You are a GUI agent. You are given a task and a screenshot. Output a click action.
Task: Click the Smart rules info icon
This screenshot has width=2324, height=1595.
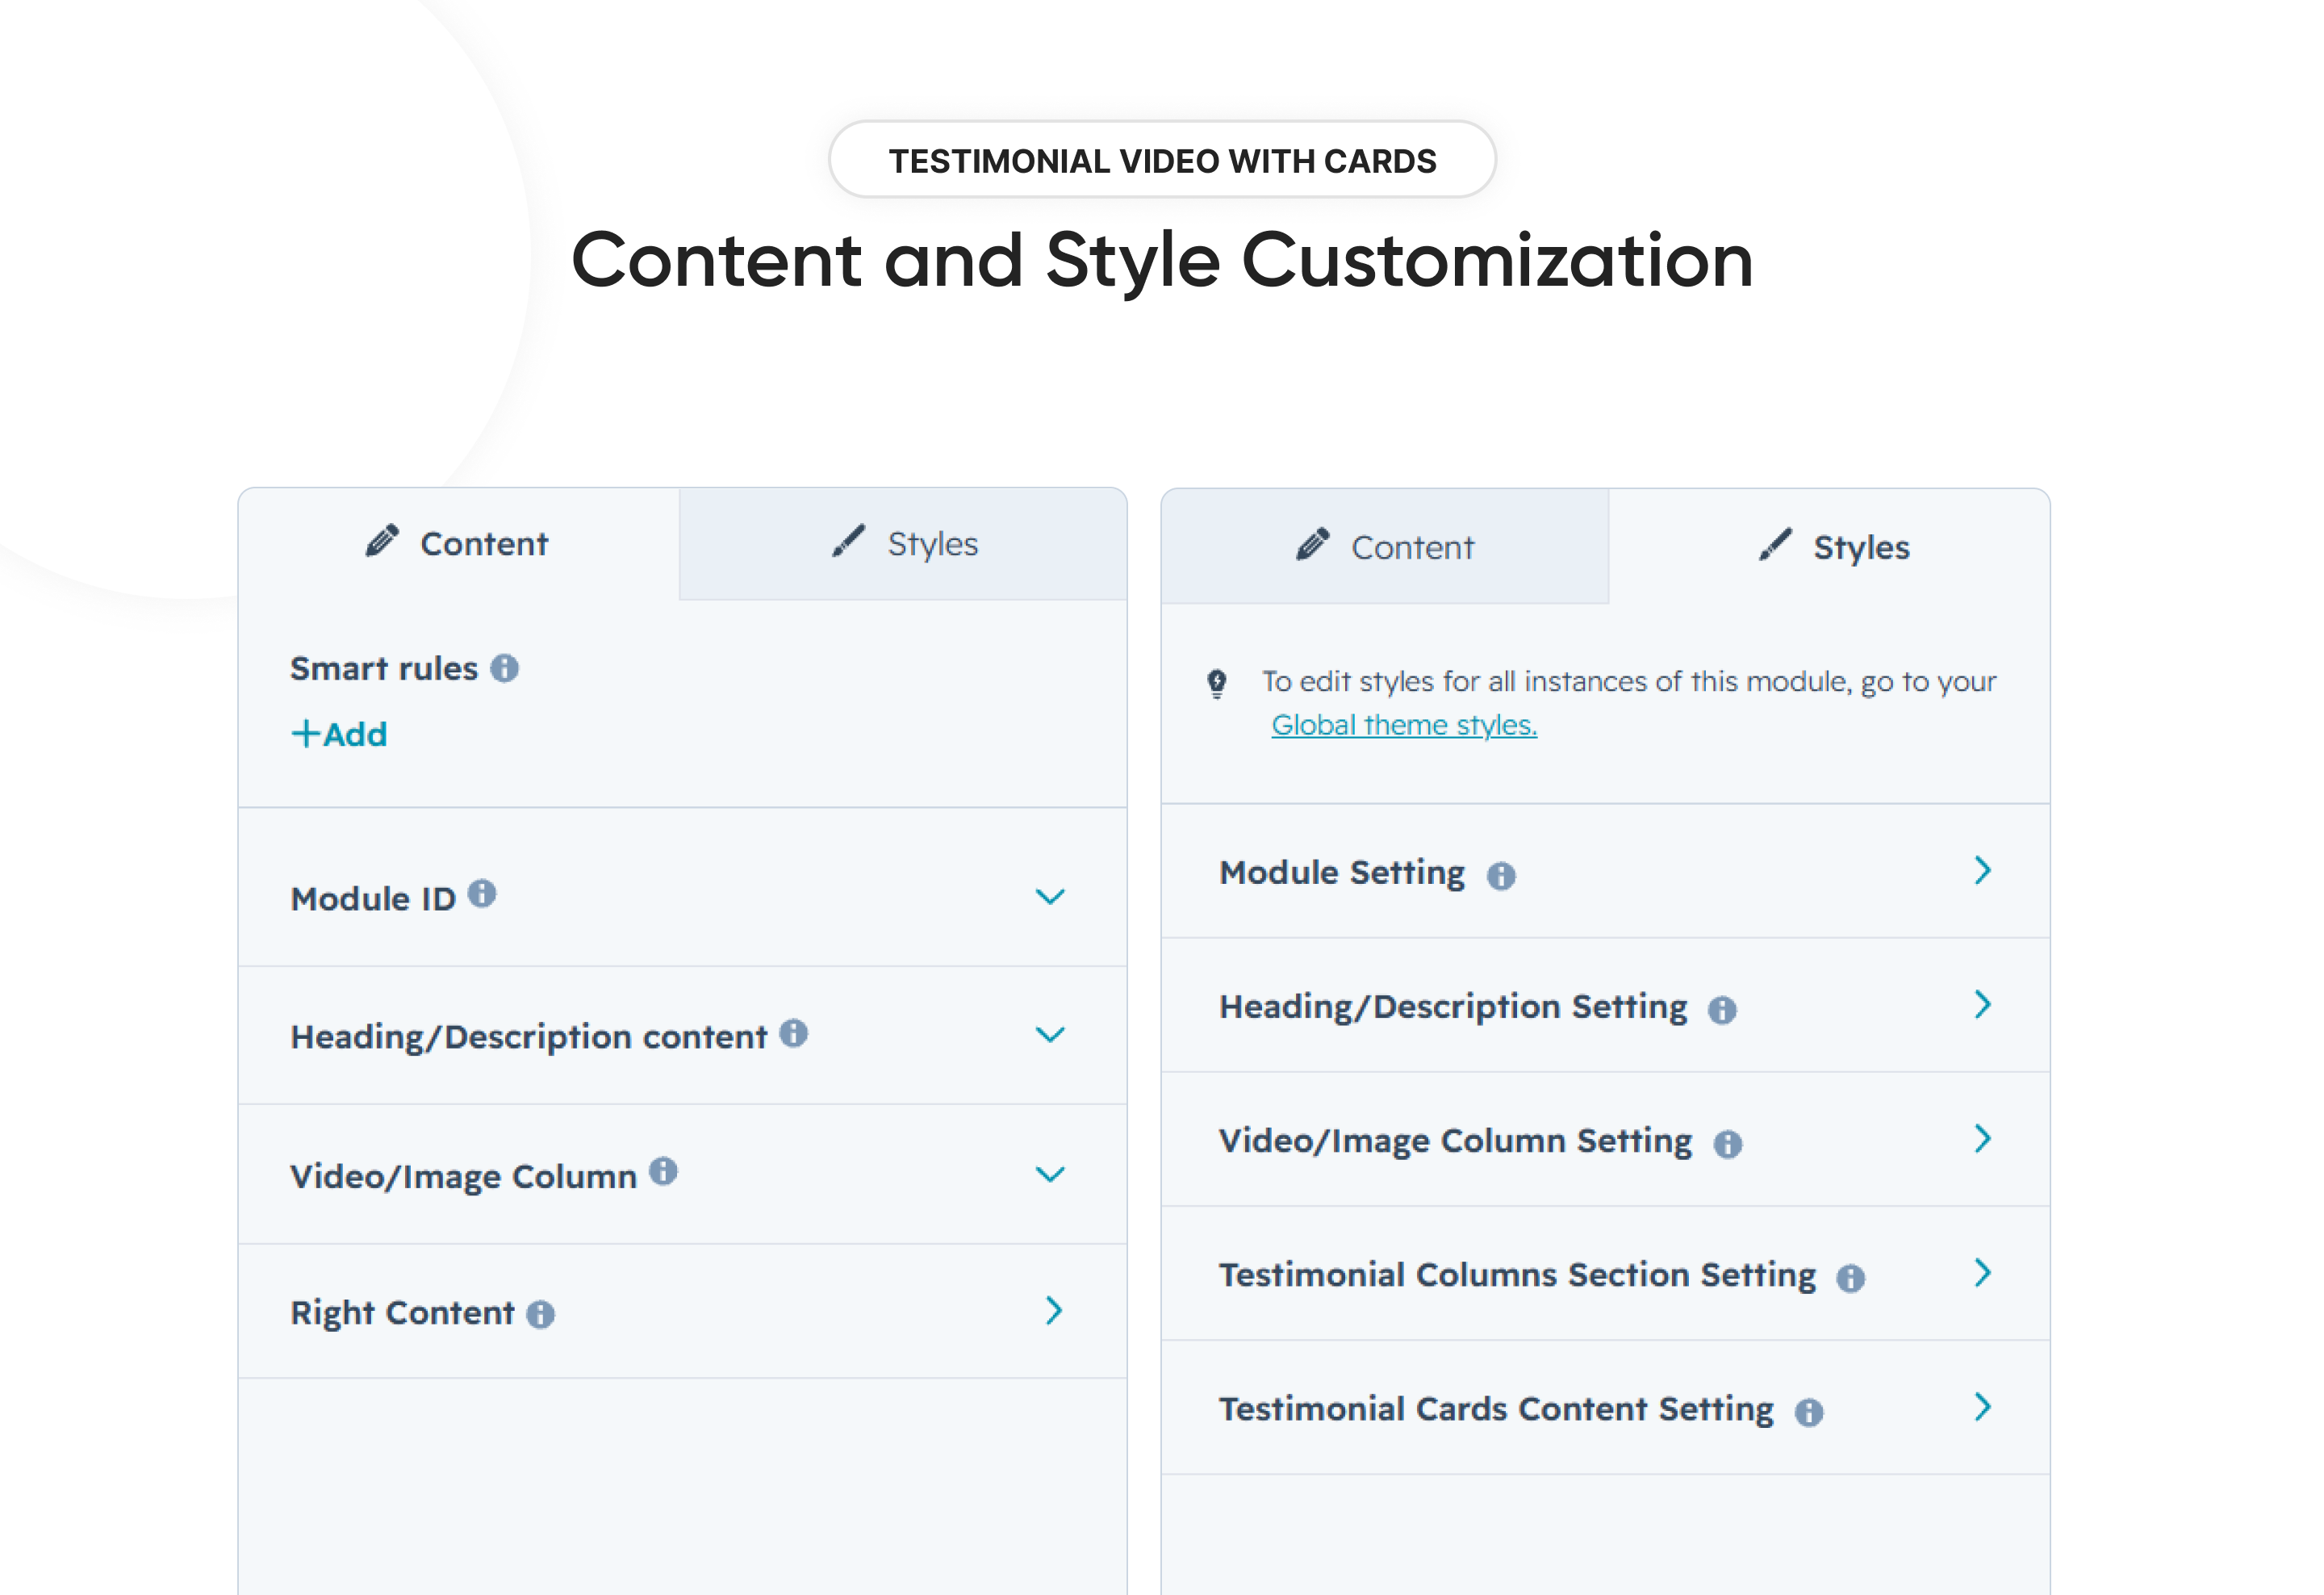(504, 668)
